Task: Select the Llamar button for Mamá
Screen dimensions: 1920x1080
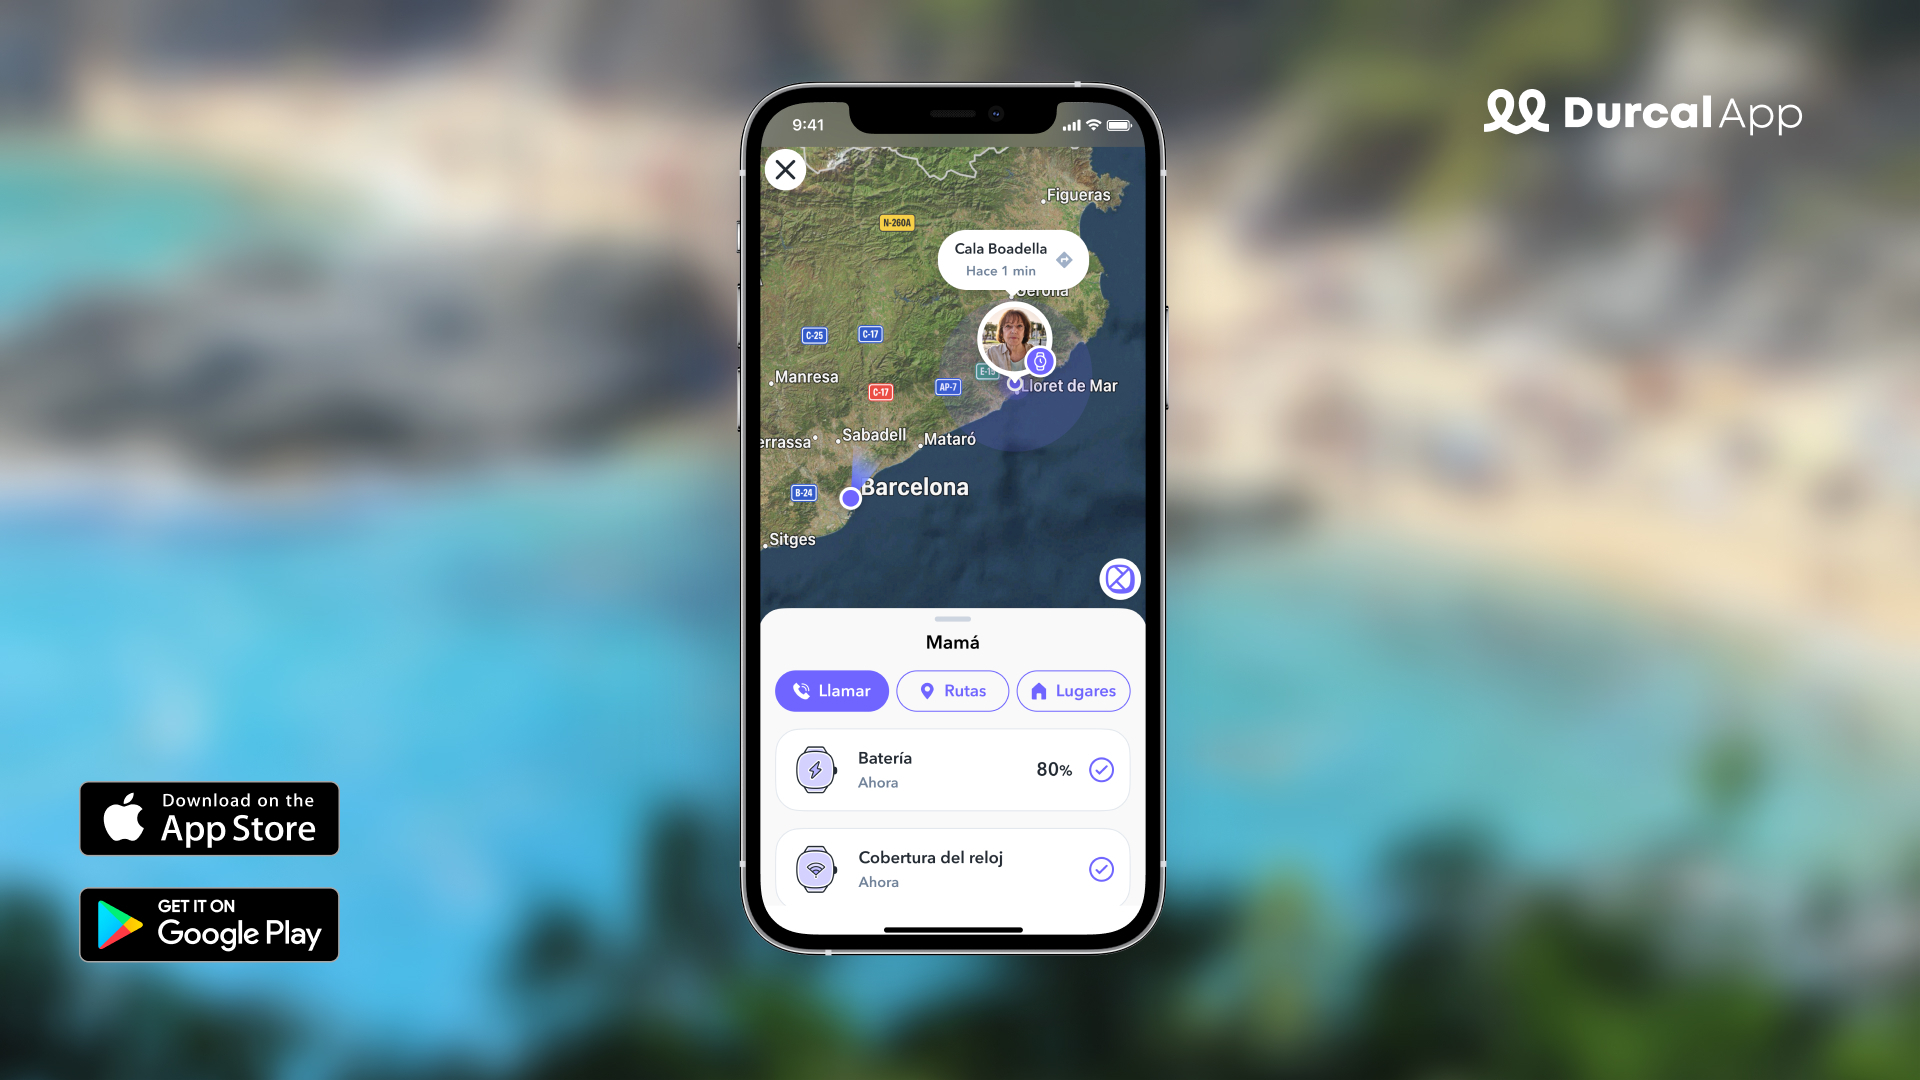Action: tap(831, 691)
